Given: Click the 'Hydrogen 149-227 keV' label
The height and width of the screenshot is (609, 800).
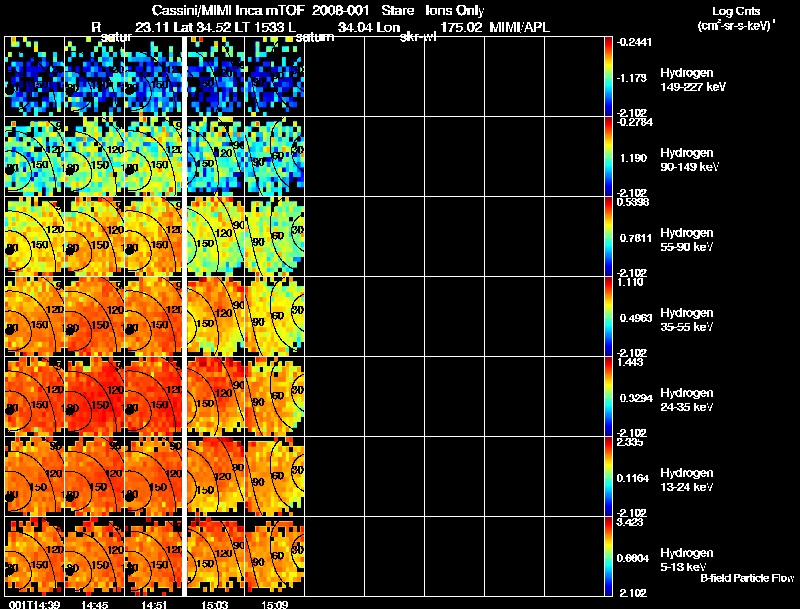Looking at the screenshot, I should point(693,80).
